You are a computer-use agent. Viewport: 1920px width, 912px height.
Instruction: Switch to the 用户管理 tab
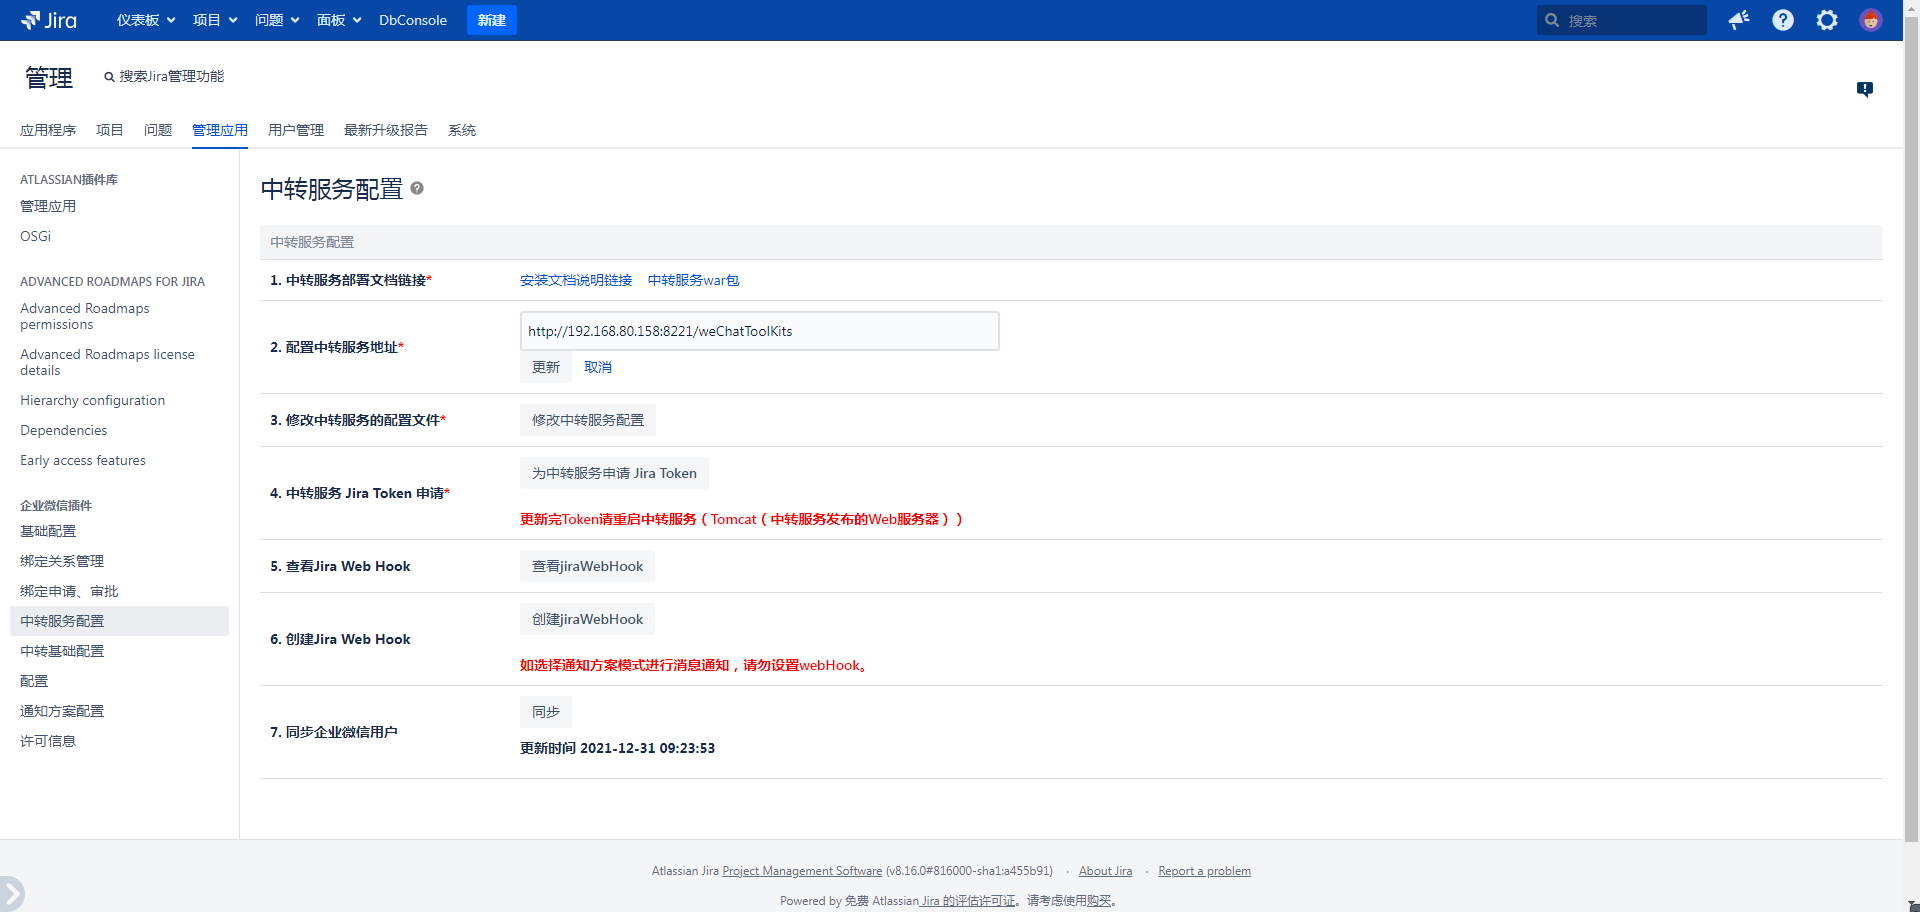296,130
